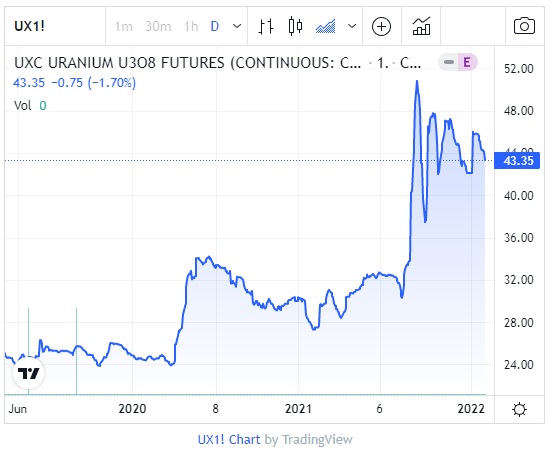Click the 2022 time axis label
The image size is (559, 454).
coord(471,409)
